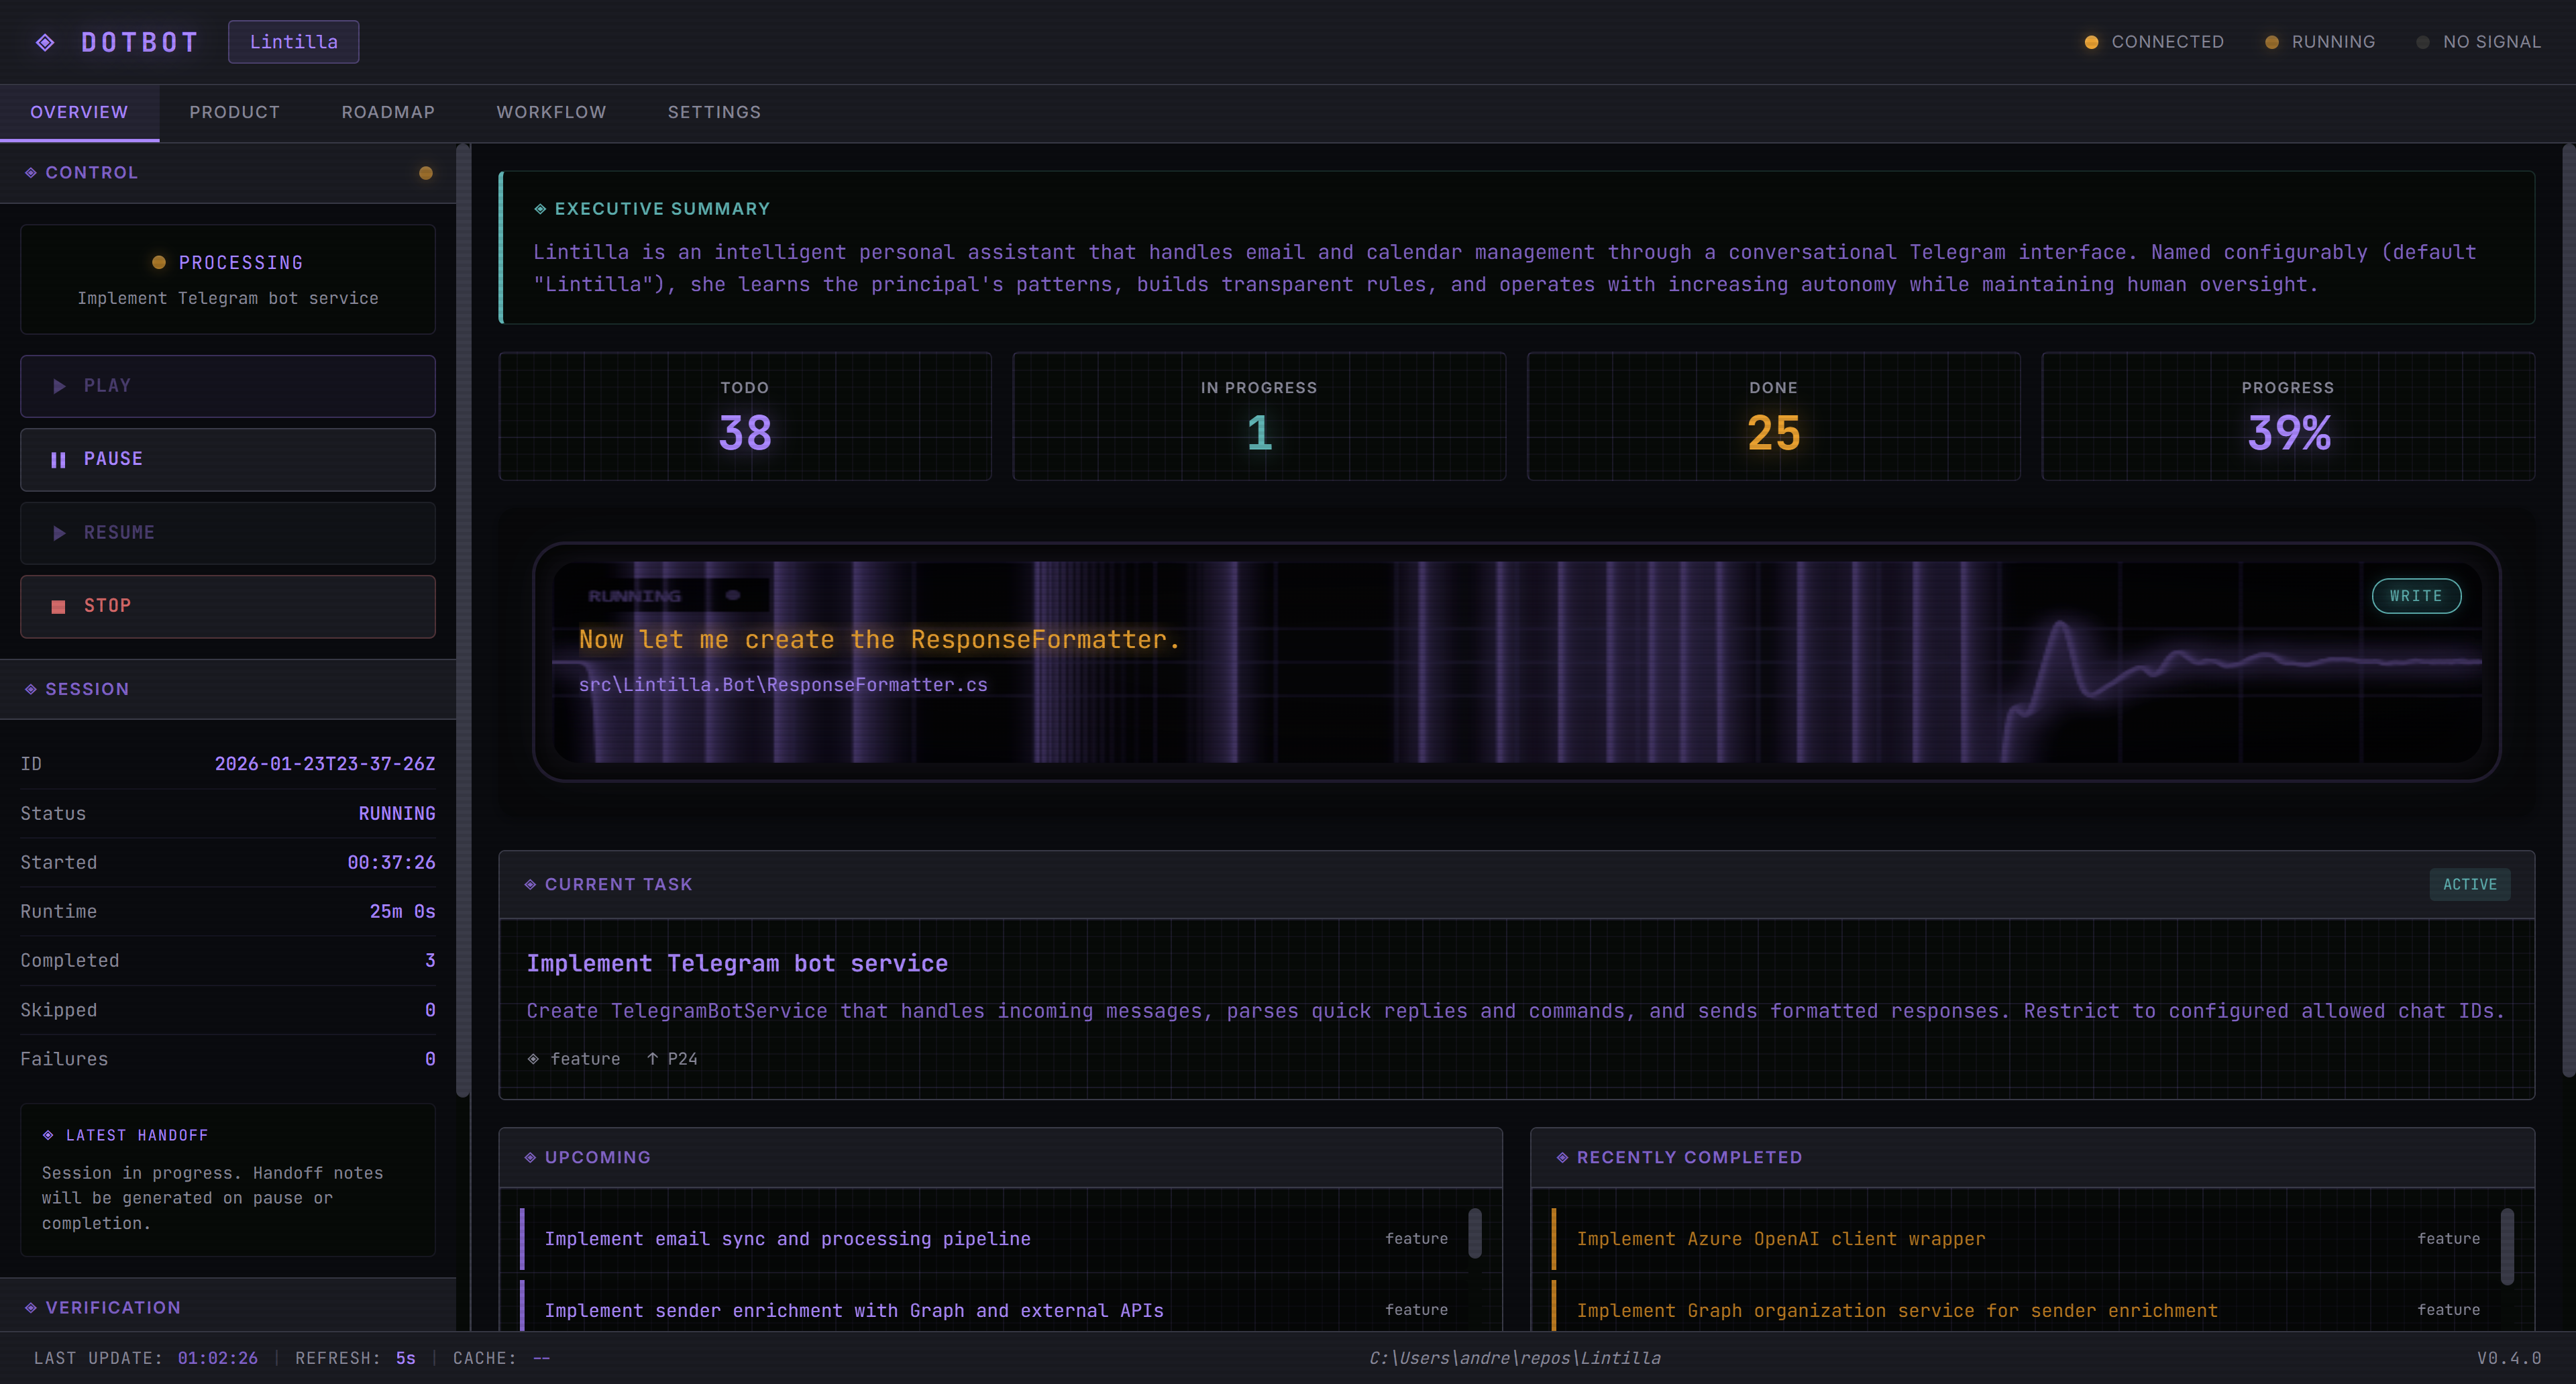Click the feature tag icon under Implement Telegram bot service
2576x1384 pixels.
point(533,1058)
